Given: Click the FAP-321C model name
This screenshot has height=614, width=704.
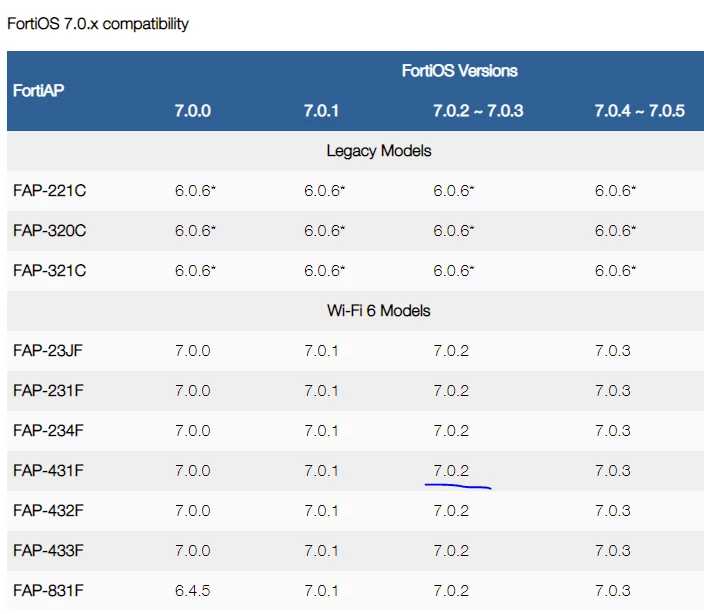Looking at the screenshot, I should click(49, 271).
